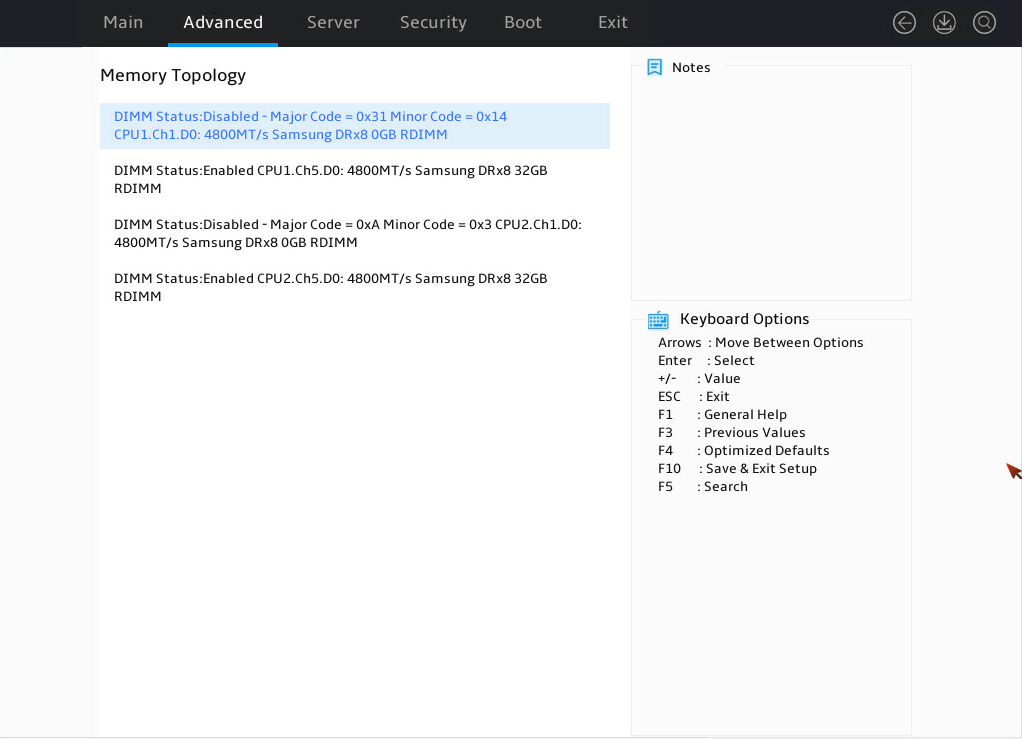Click the save/download icon in the header

coord(944,23)
